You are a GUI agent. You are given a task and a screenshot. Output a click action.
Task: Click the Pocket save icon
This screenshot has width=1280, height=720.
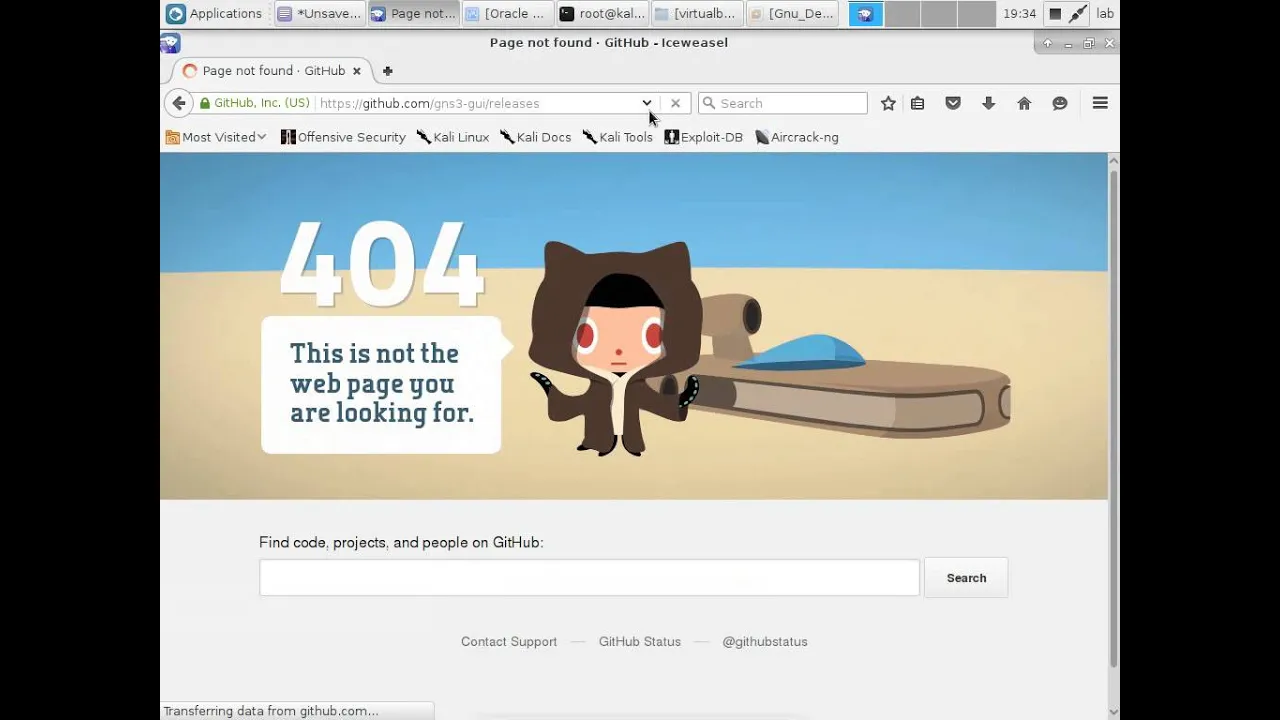coord(953,103)
